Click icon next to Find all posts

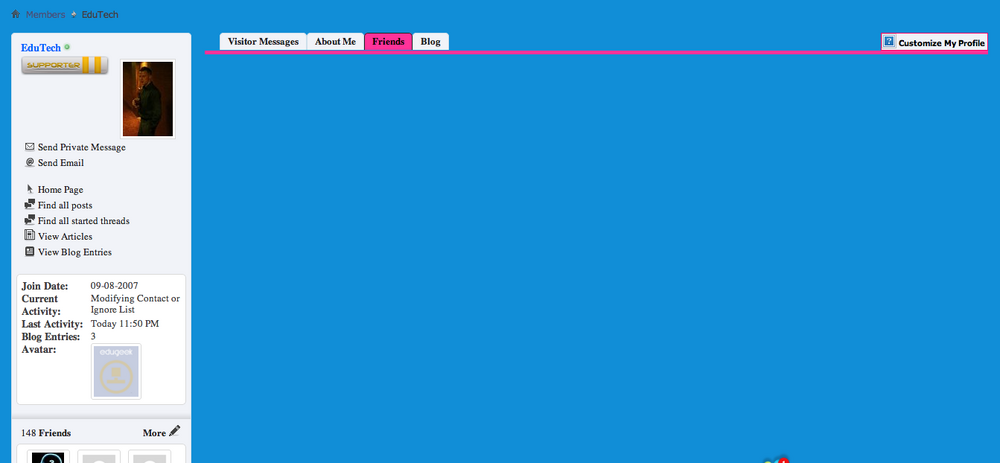(29, 204)
